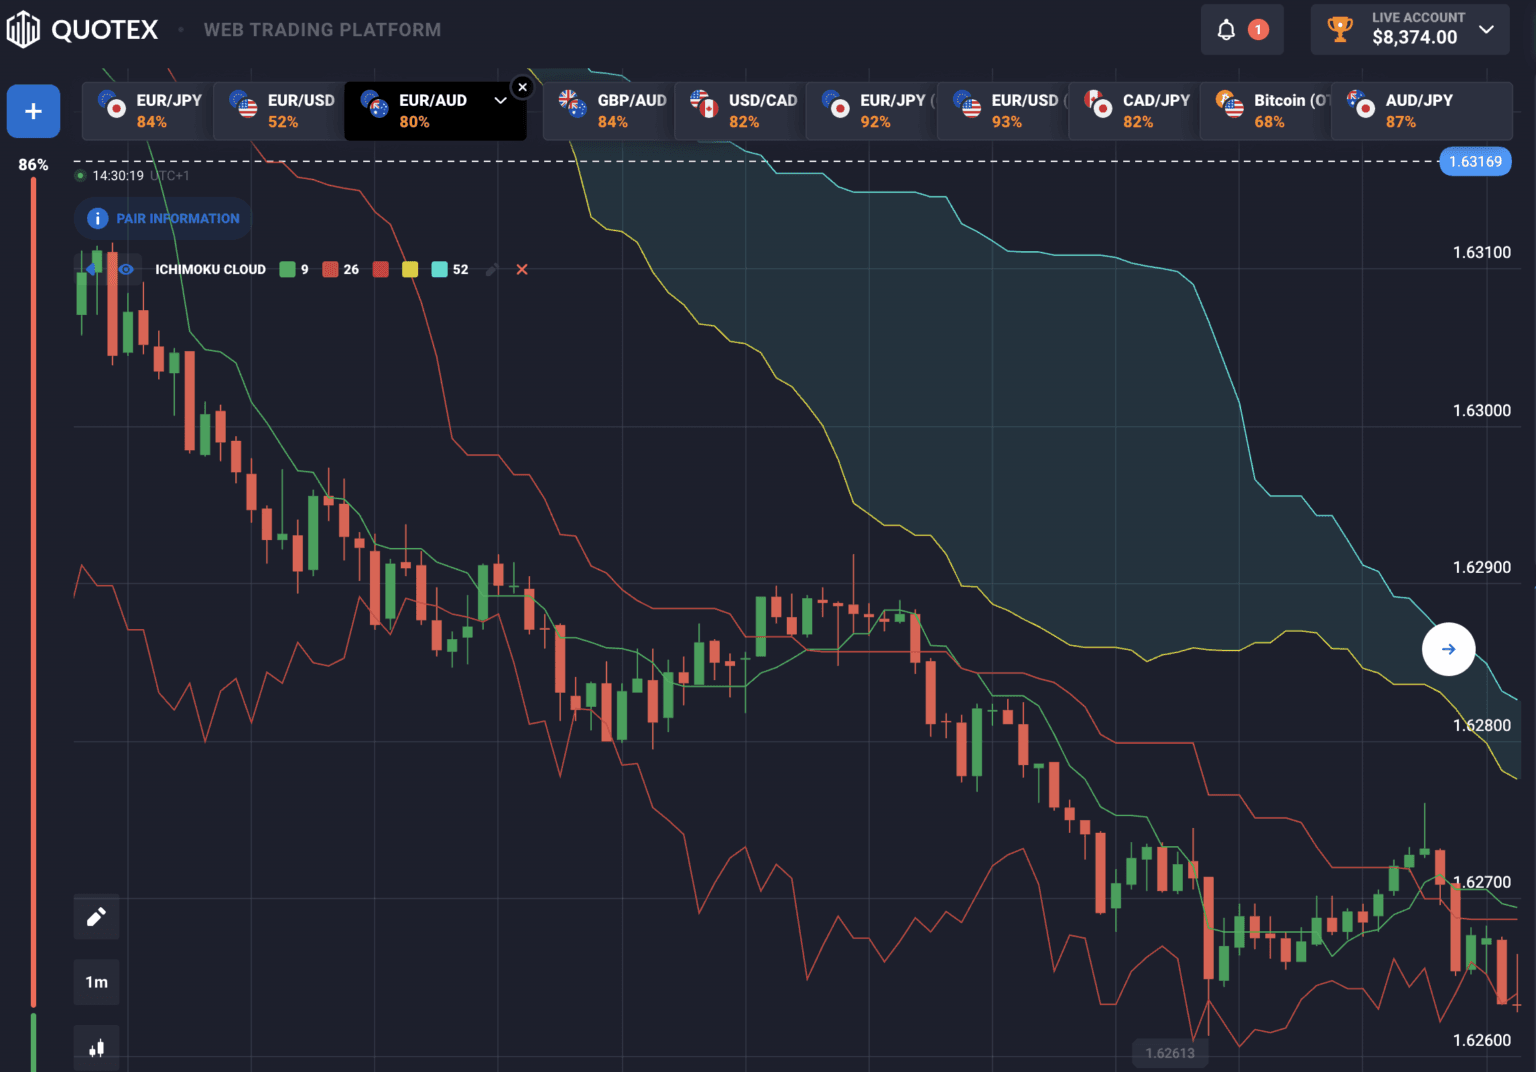Open the 1m timeframe selector

[96, 982]
